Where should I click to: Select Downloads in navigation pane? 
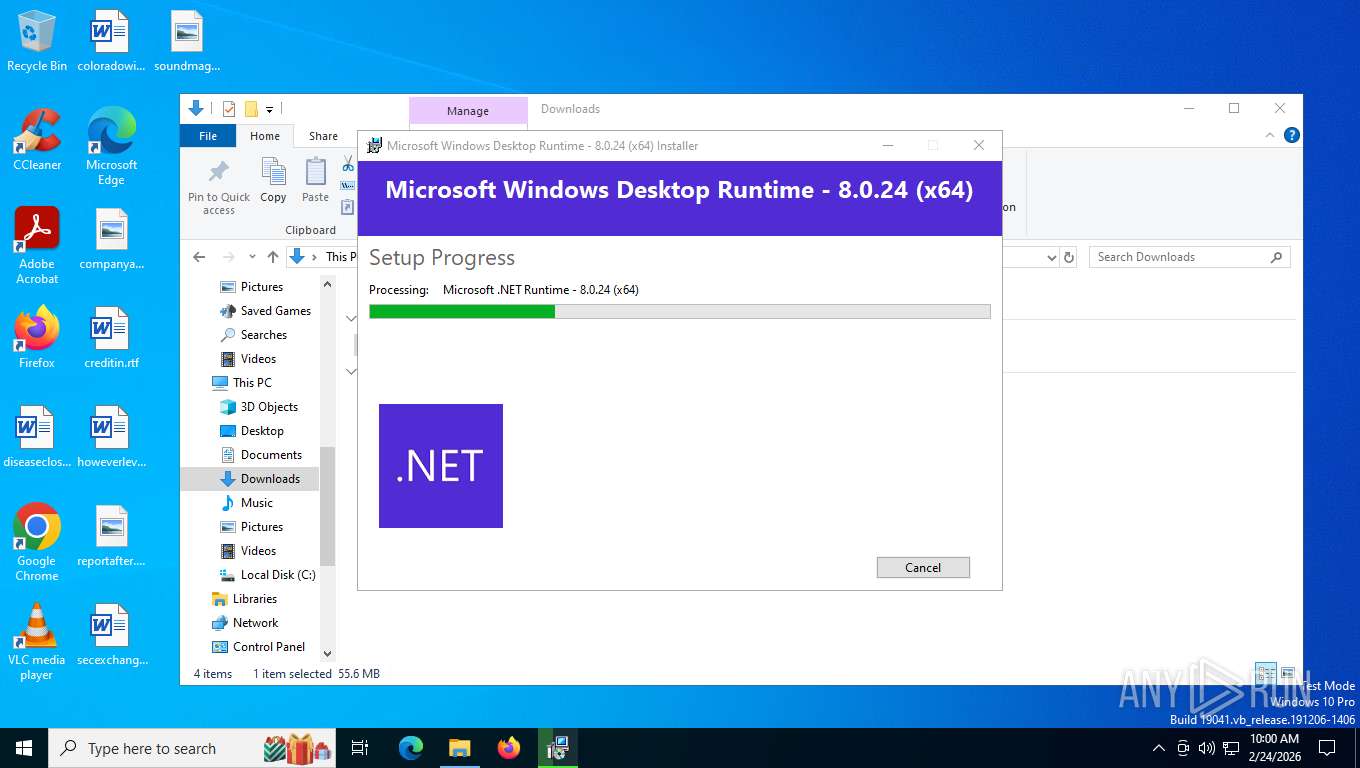pyautogui.click(x=250, y=479)
